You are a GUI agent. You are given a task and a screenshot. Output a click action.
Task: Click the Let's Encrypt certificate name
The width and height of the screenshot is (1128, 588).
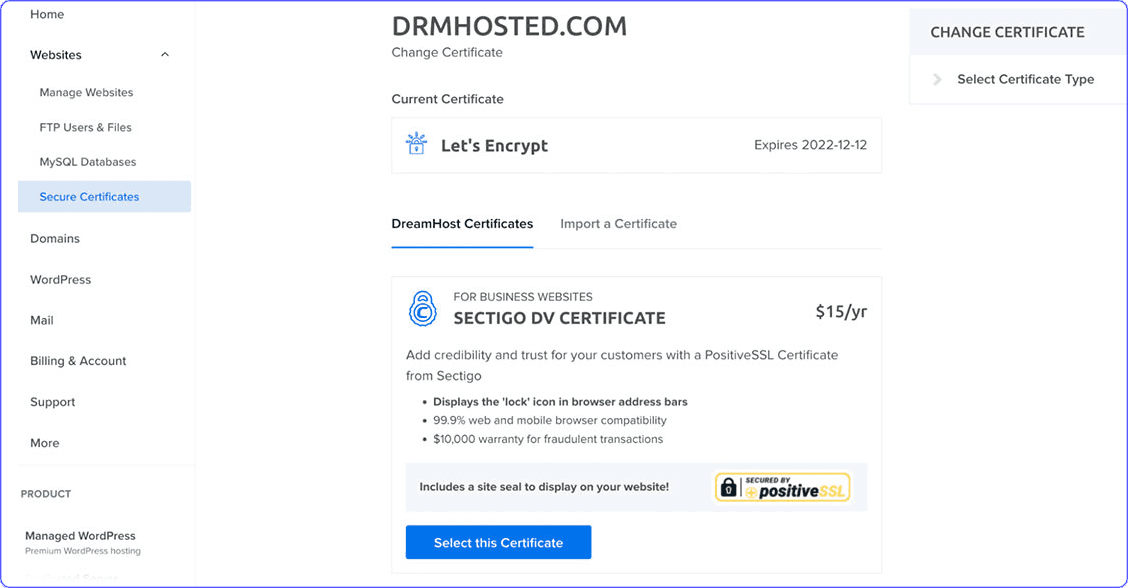pos(494,145)
